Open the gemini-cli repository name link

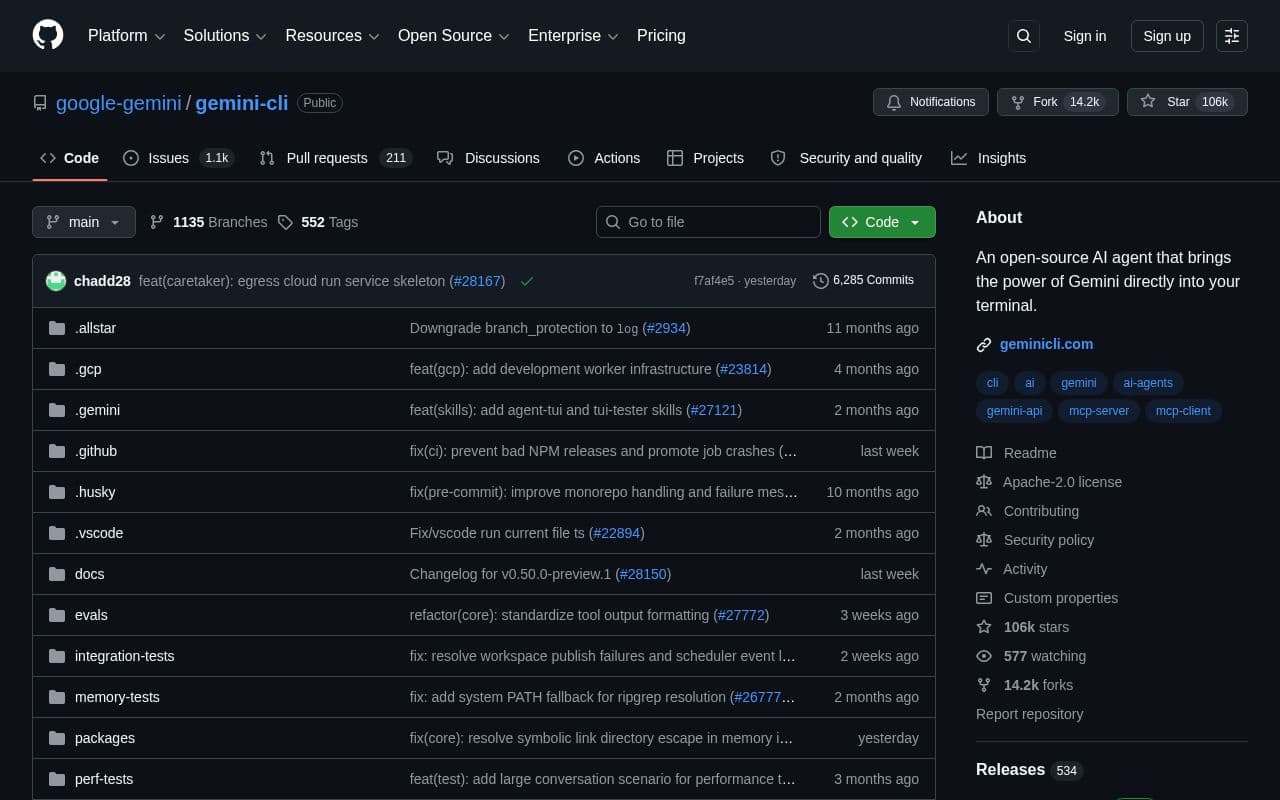(x=241, y=102)
